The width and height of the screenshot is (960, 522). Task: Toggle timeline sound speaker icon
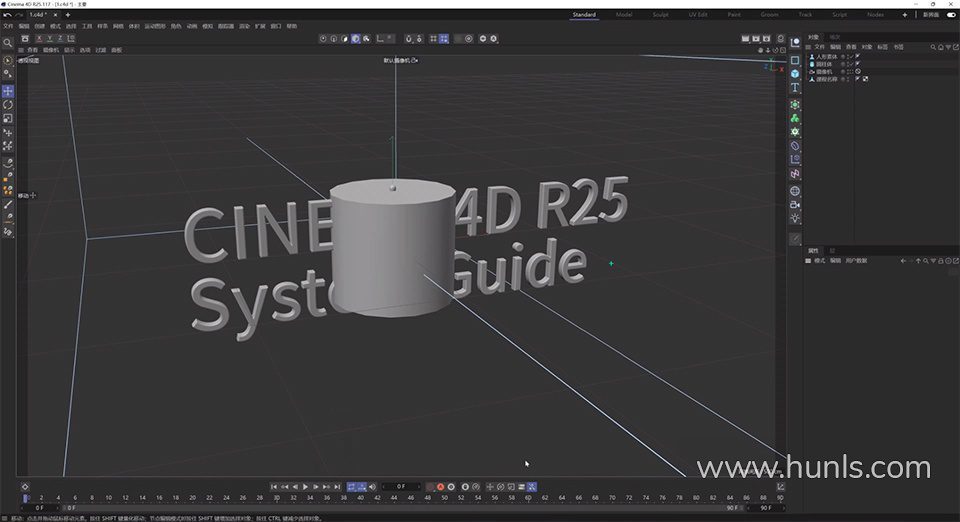(372, 487)
